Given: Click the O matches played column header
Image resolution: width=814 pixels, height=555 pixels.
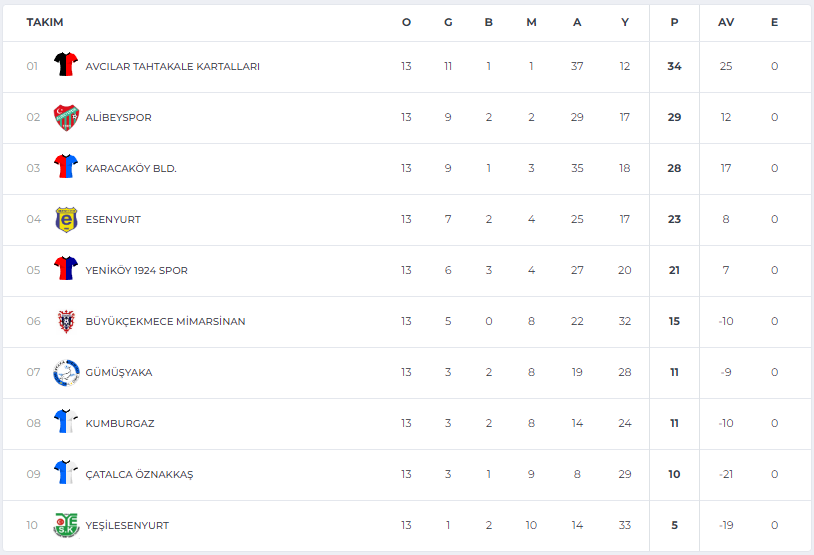Looking at the screenshot, I should (x=406, y=22).
